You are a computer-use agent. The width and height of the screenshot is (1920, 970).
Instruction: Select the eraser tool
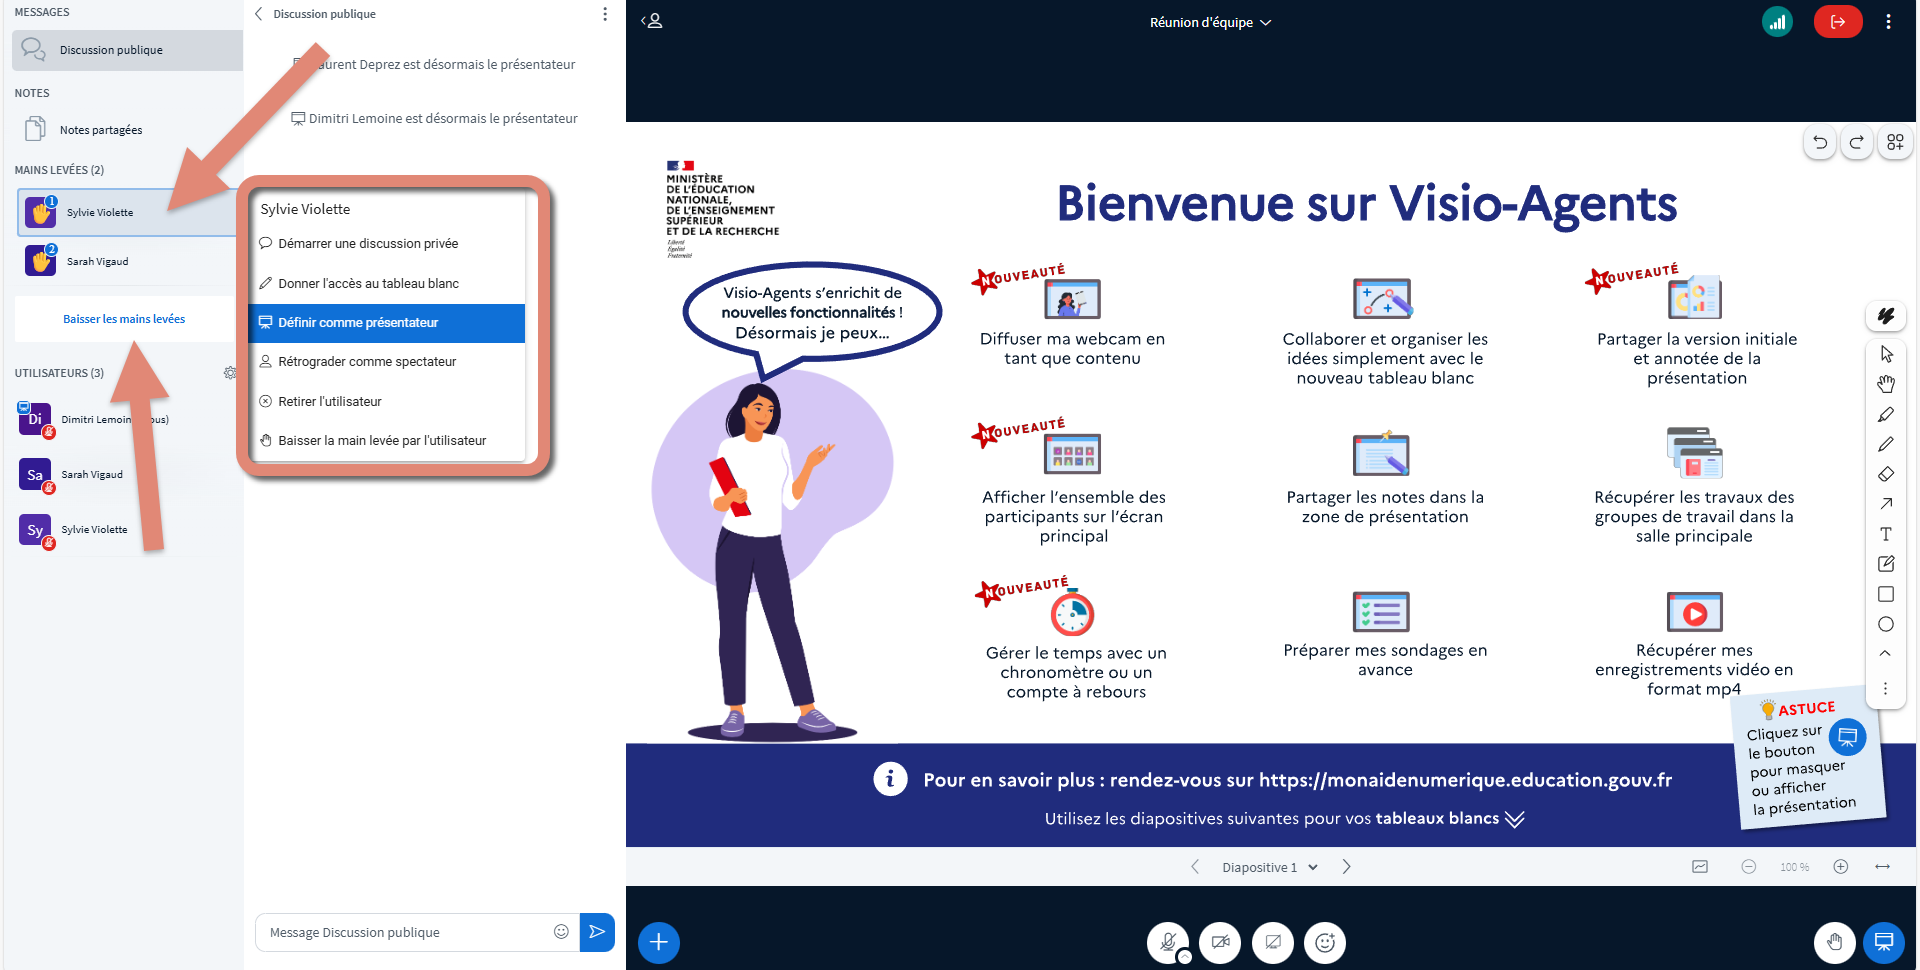pos(1886,474)
